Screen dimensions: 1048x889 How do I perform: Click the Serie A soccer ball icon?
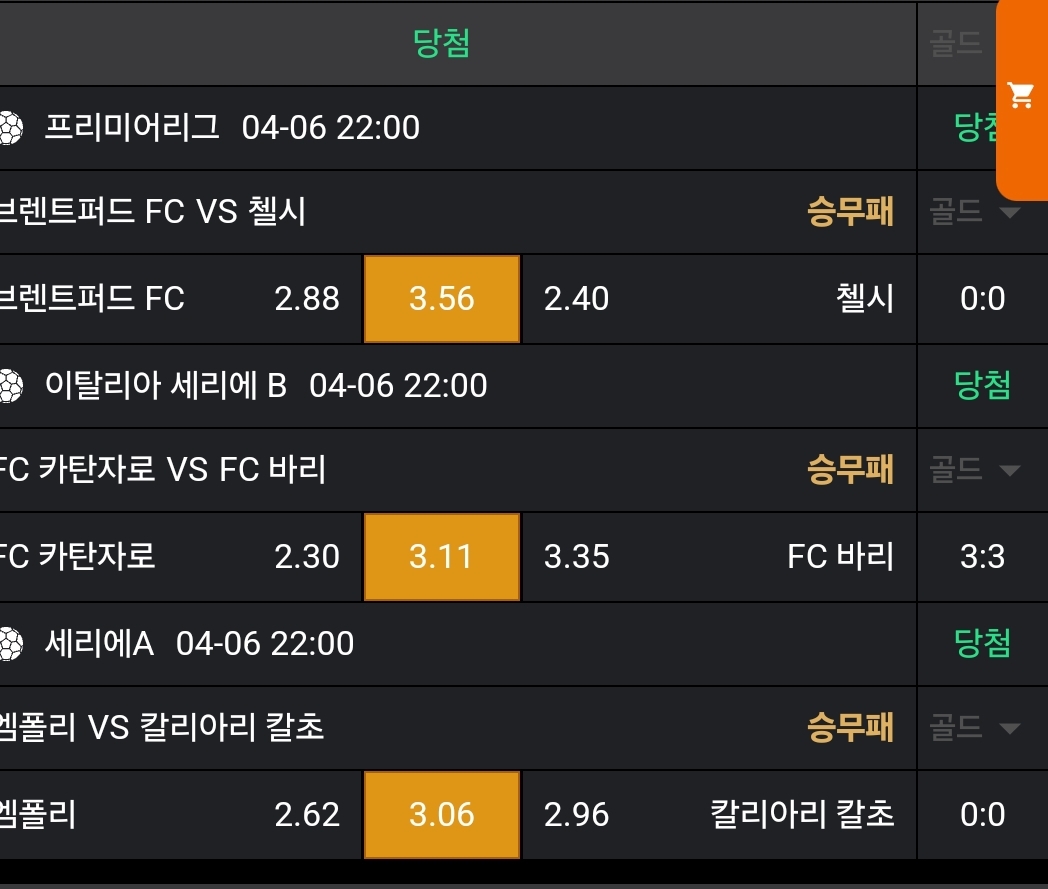coord(9,643)
